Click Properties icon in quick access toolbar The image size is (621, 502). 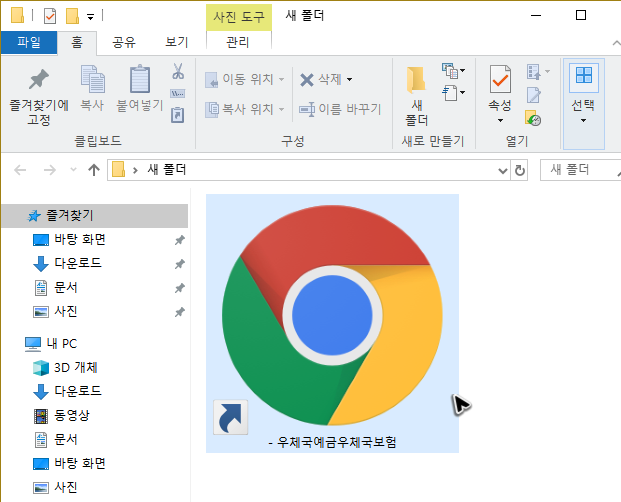50,16
